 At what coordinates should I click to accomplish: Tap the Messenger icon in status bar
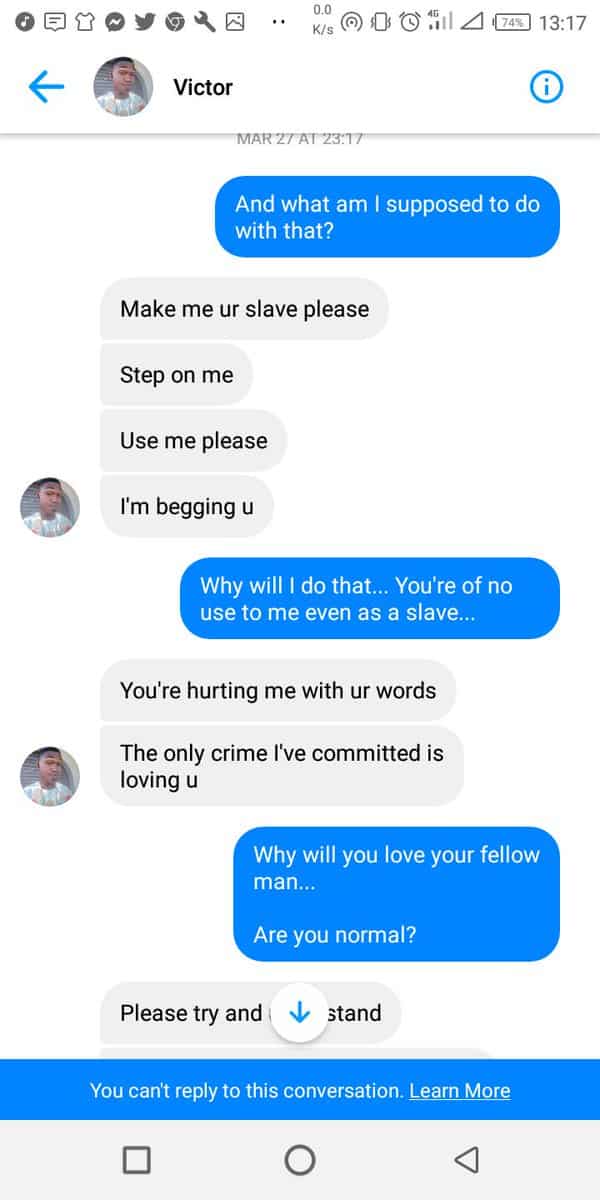point(114,21)
